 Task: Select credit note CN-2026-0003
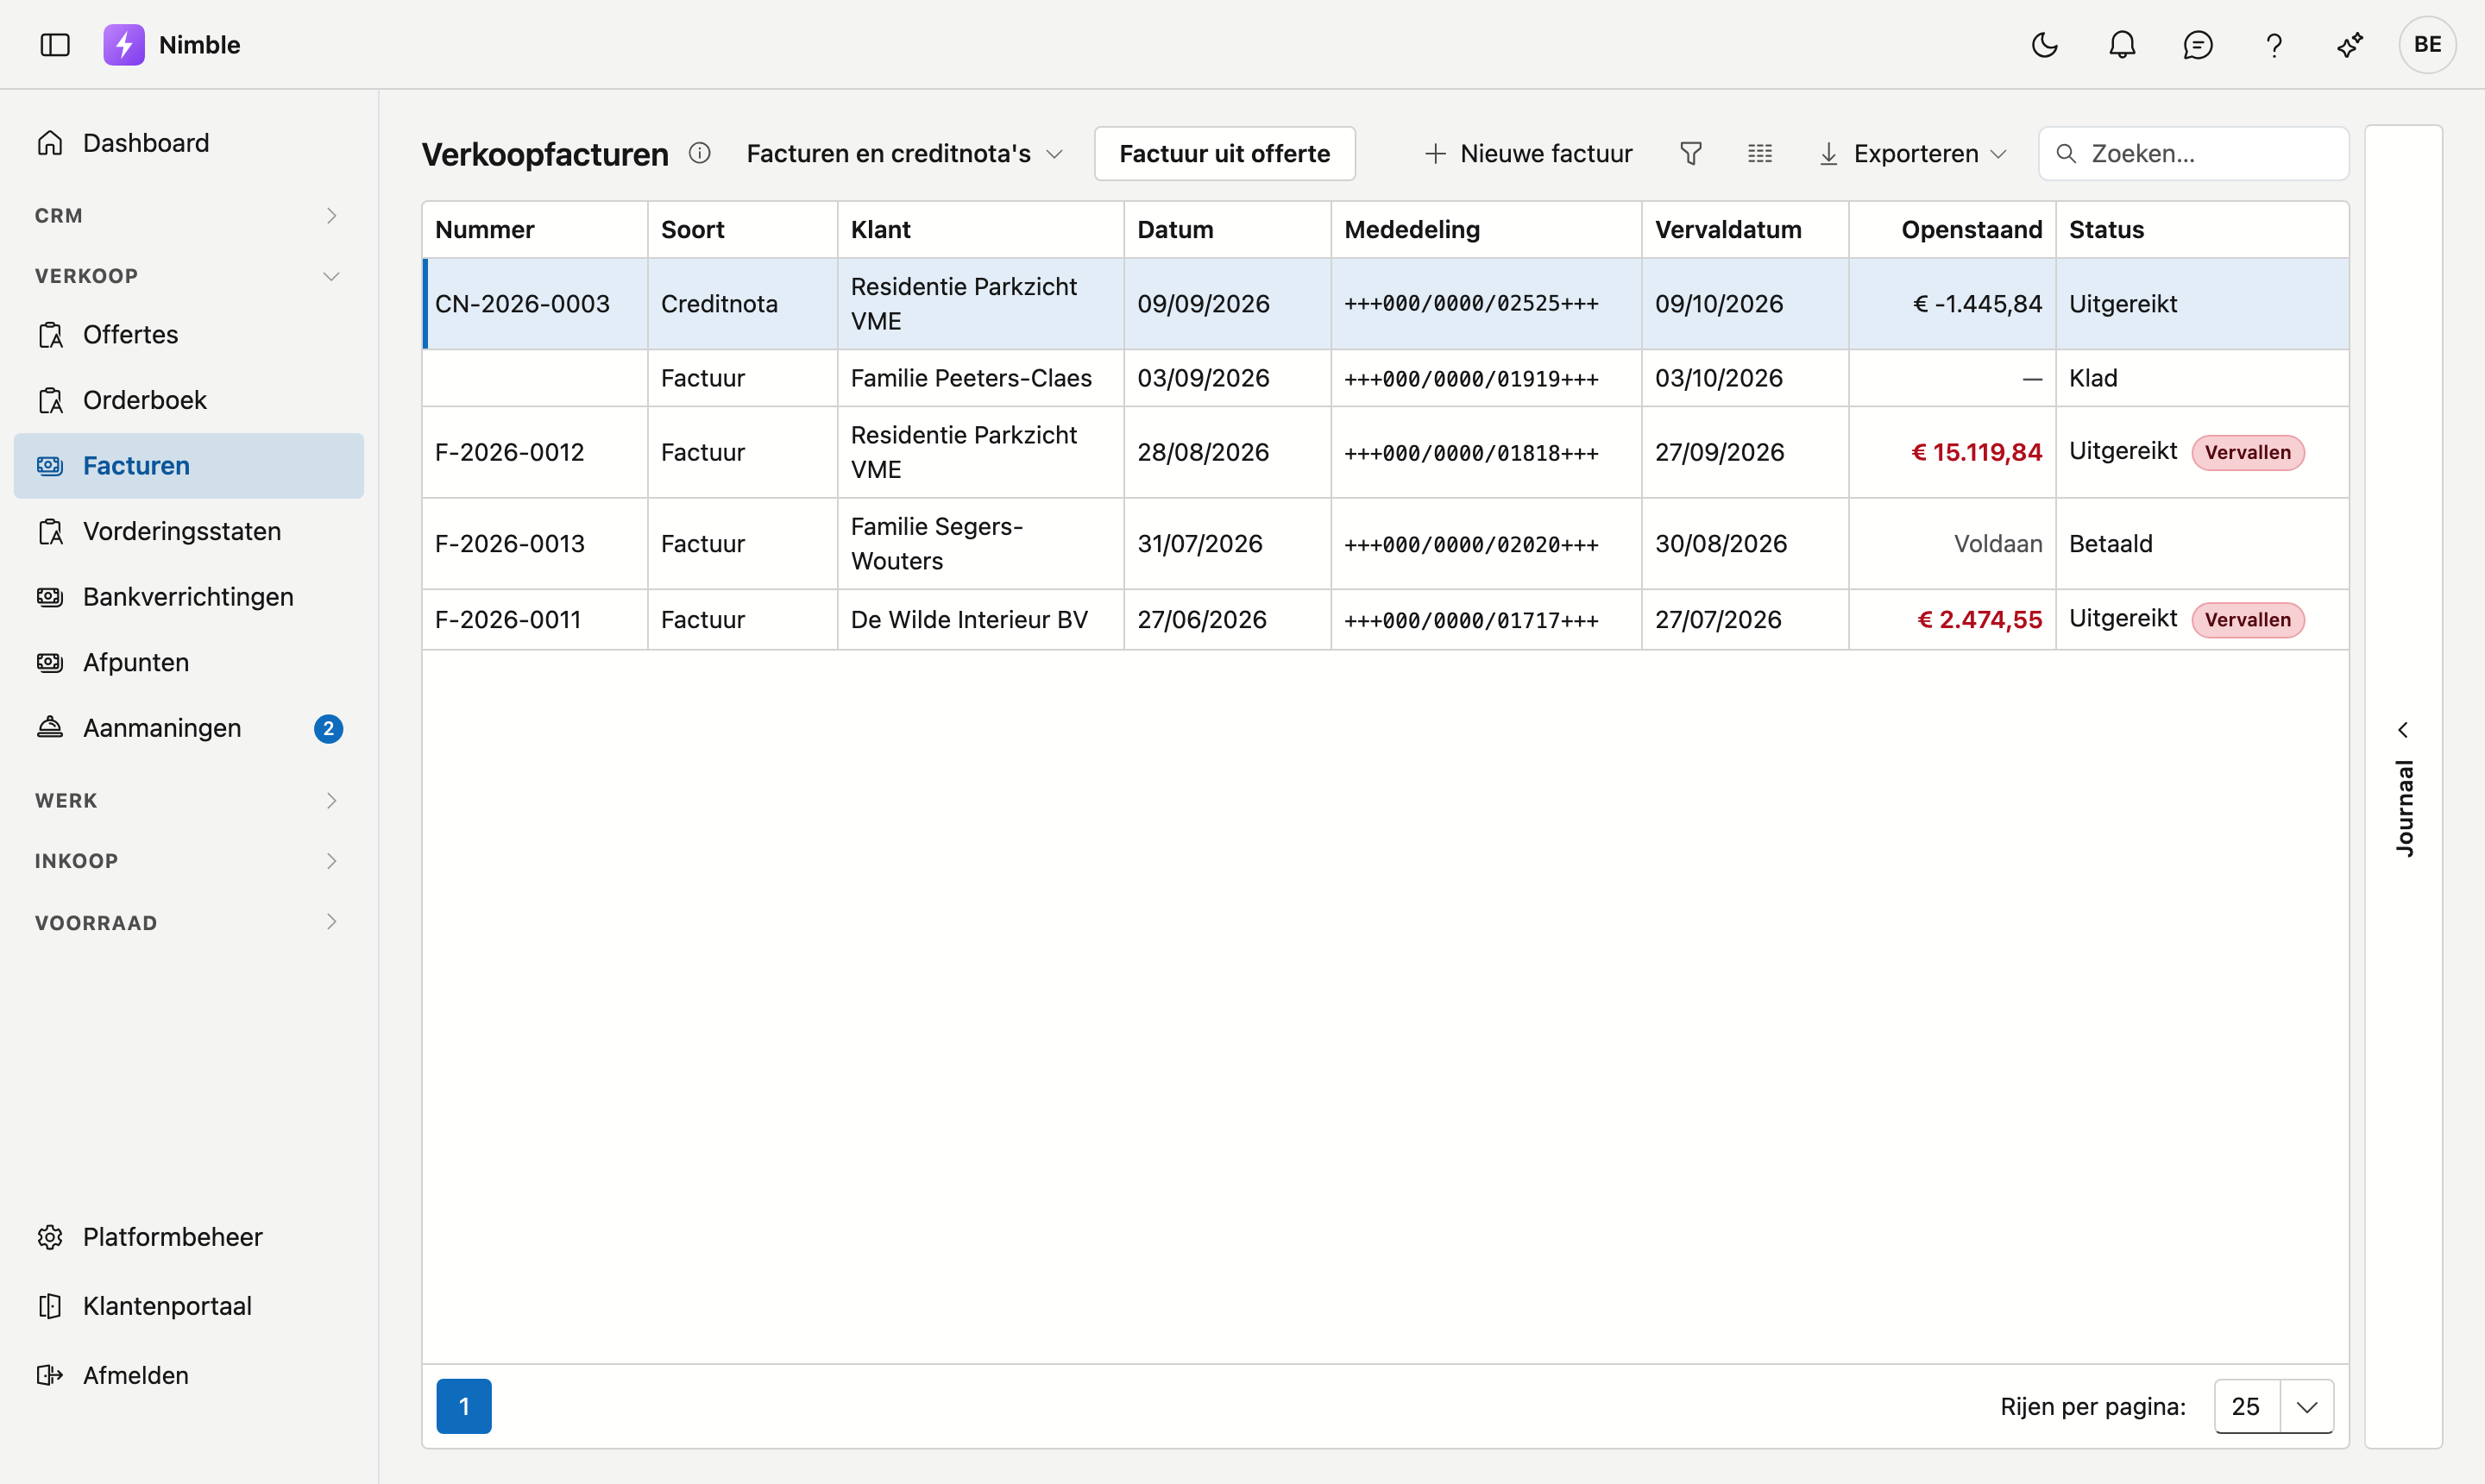point(1385,304)
